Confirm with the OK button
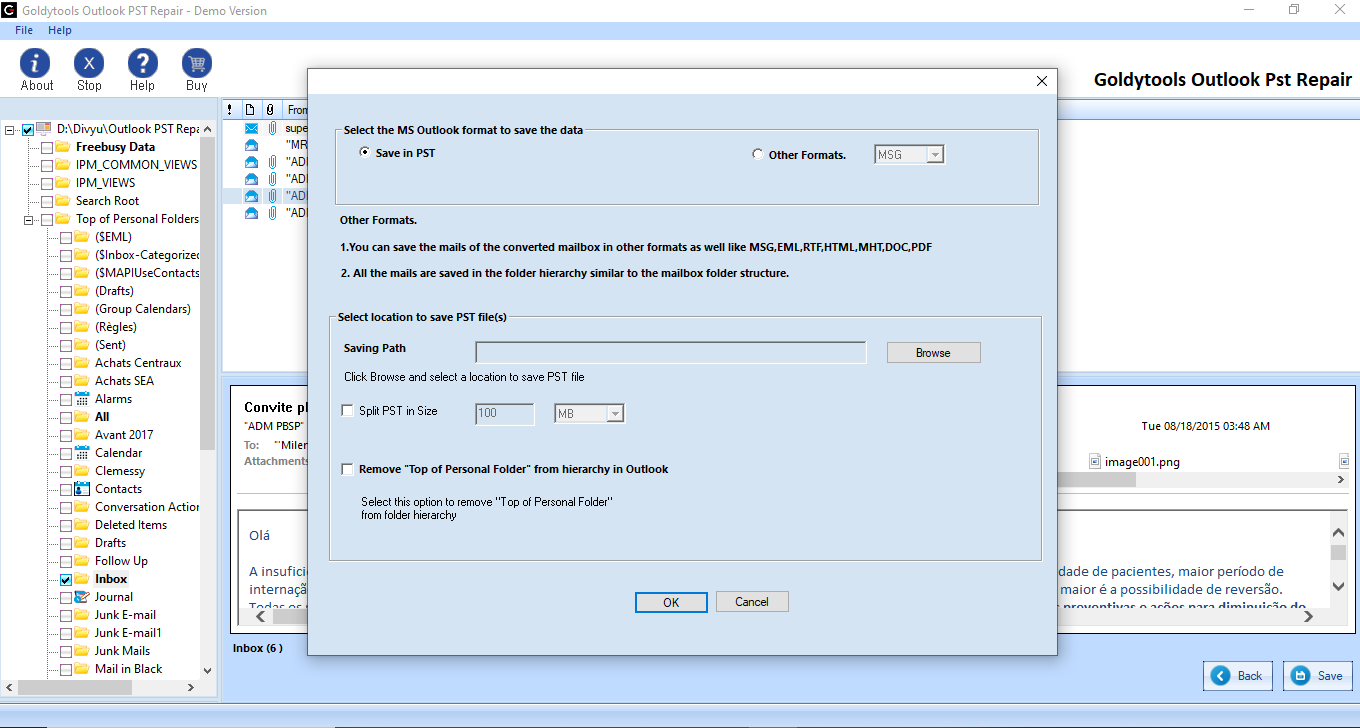The height and width of the screenshot is (728, 1360). pos(671,602)
